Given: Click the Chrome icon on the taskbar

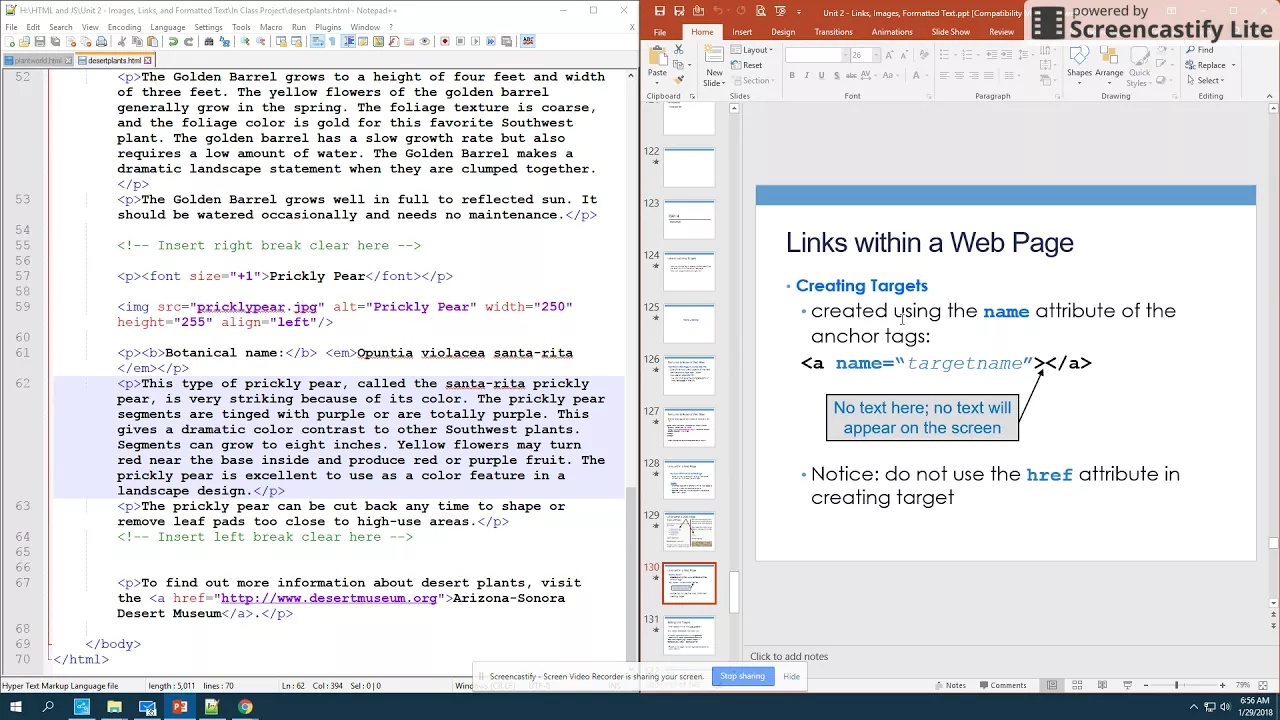Looking at the screenshot, I should click(245, 707).
